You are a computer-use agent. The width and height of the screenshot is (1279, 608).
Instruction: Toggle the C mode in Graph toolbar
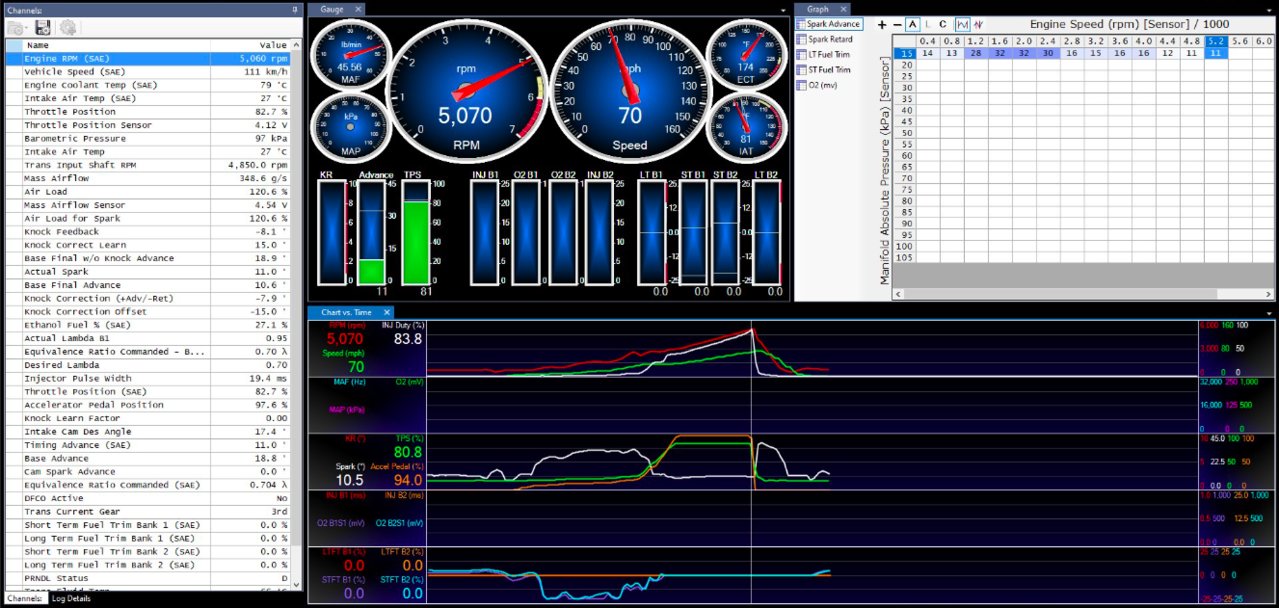point(943,24)
